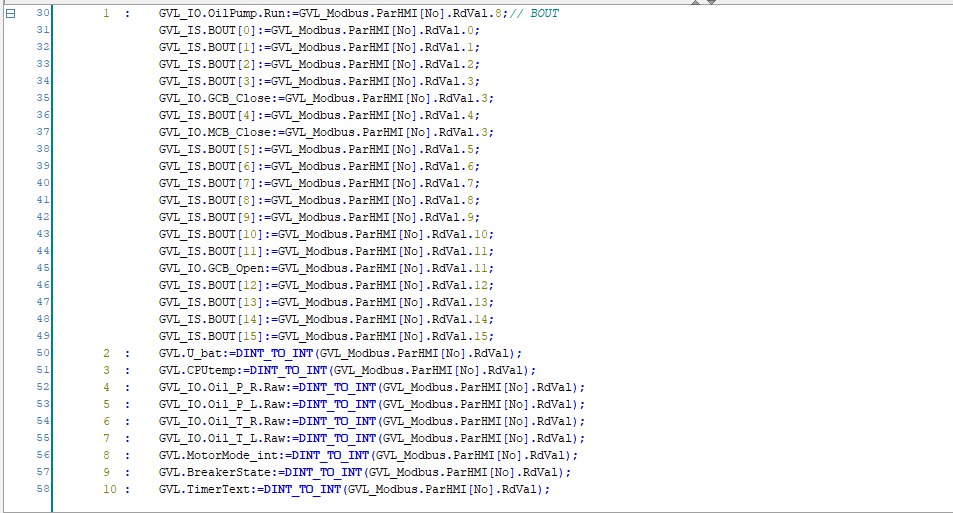Click case label 8 before MotorMode_int

coord(106,456)
